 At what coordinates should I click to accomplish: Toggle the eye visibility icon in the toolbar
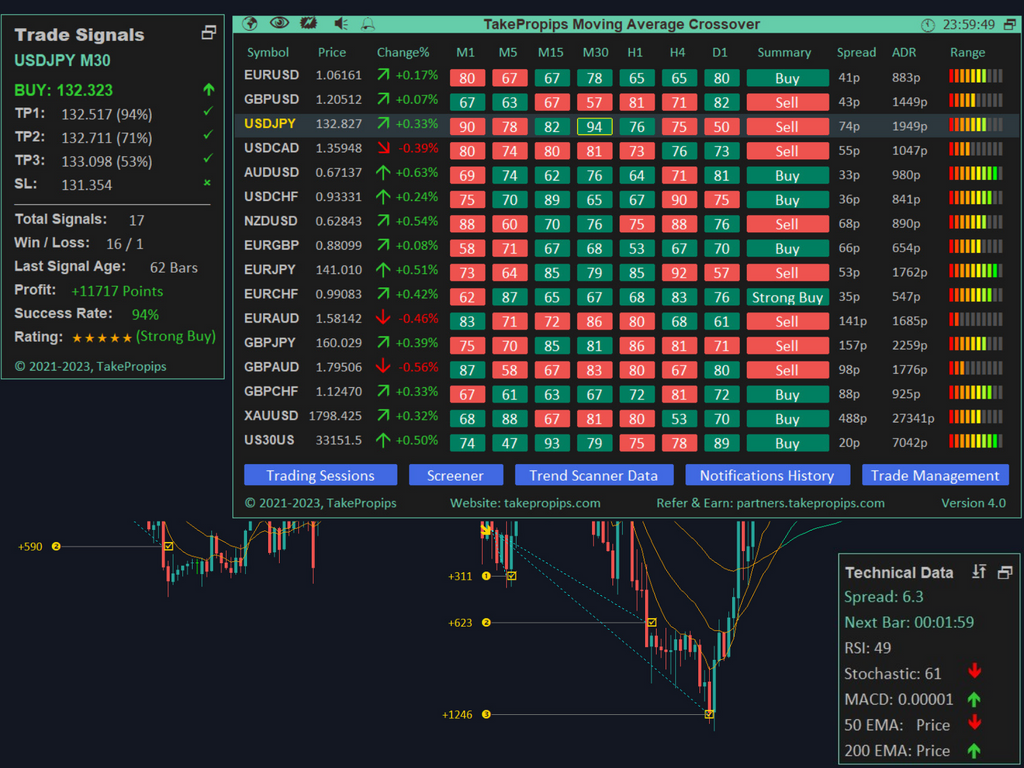[281, 23]
